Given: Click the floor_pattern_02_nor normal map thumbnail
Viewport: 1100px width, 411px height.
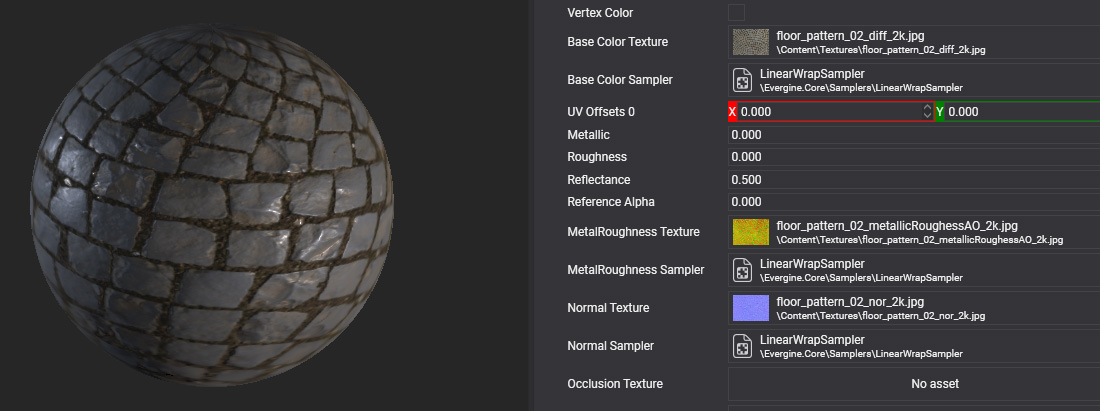Looking at the screenshot, I should pyautogui.click(x=750, y=308).
